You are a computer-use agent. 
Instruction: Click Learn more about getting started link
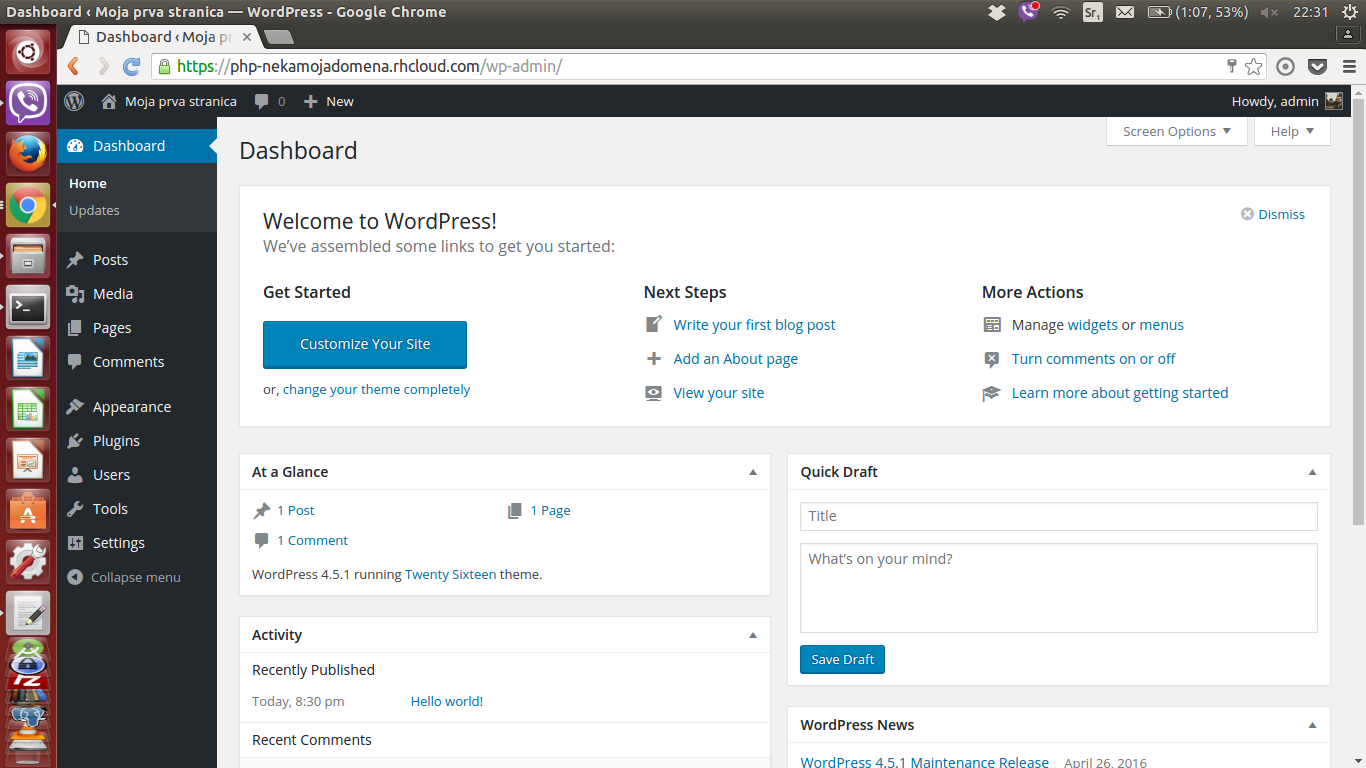pos(1120,393)
